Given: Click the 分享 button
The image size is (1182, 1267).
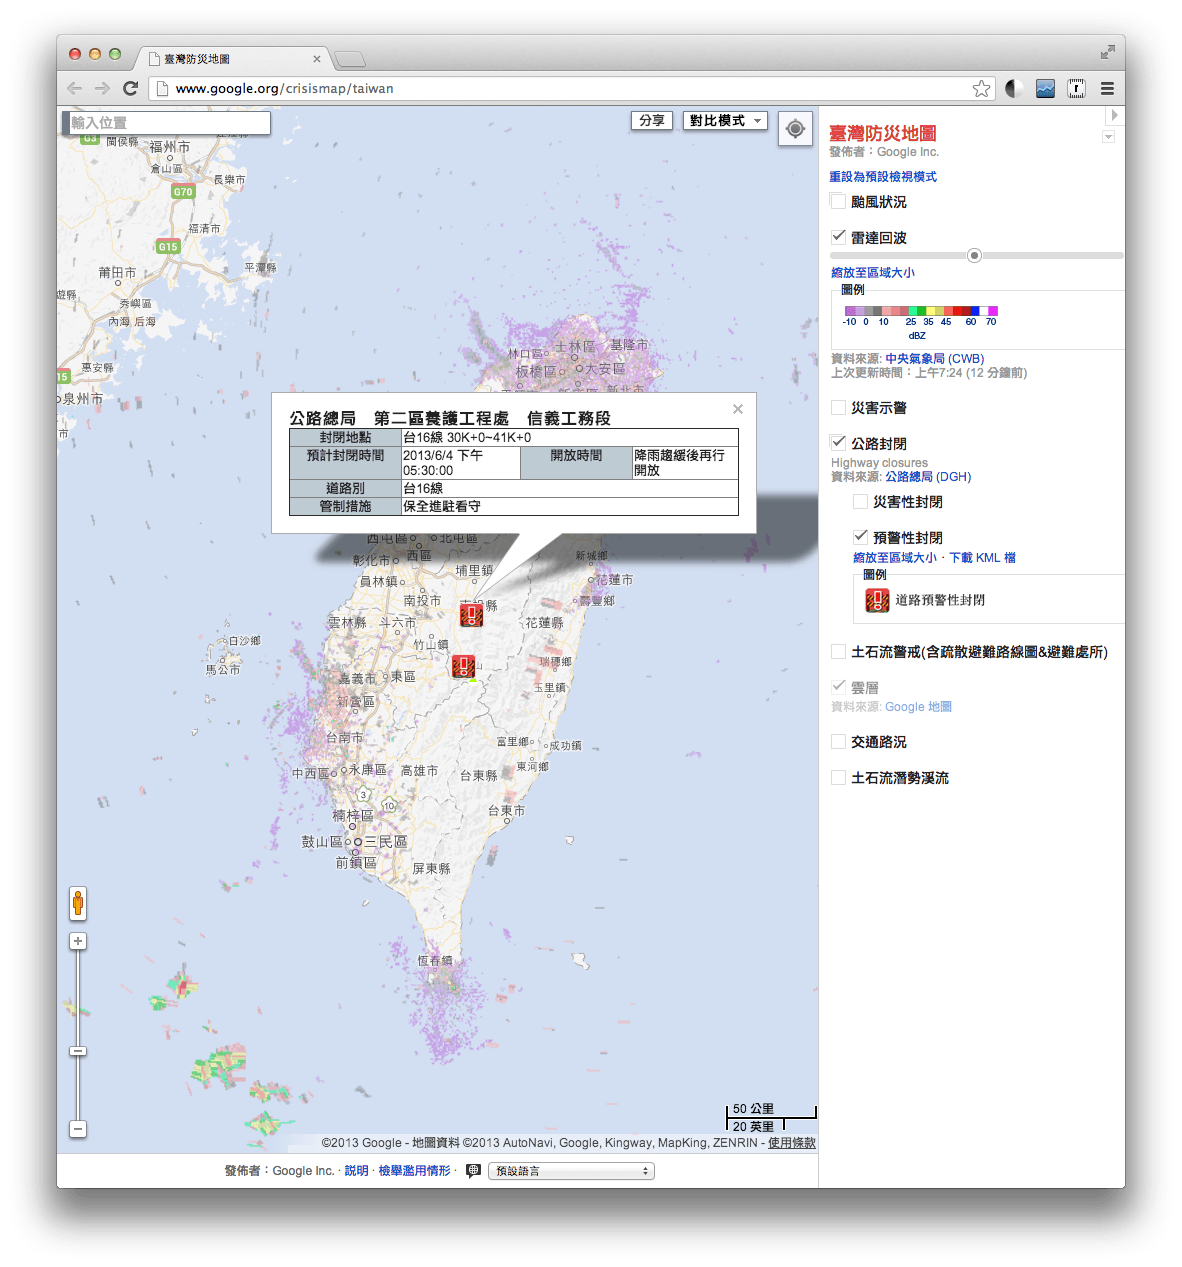Looking at the screenshot, I should pos(651,120).
